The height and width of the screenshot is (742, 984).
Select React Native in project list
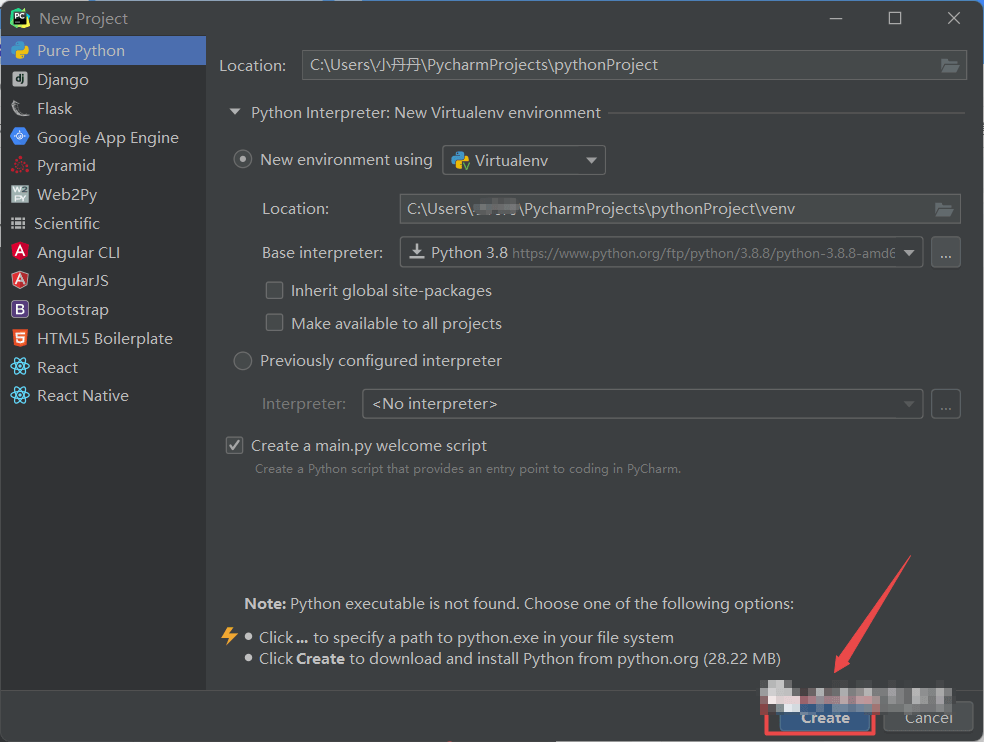[x=82, y=396]
